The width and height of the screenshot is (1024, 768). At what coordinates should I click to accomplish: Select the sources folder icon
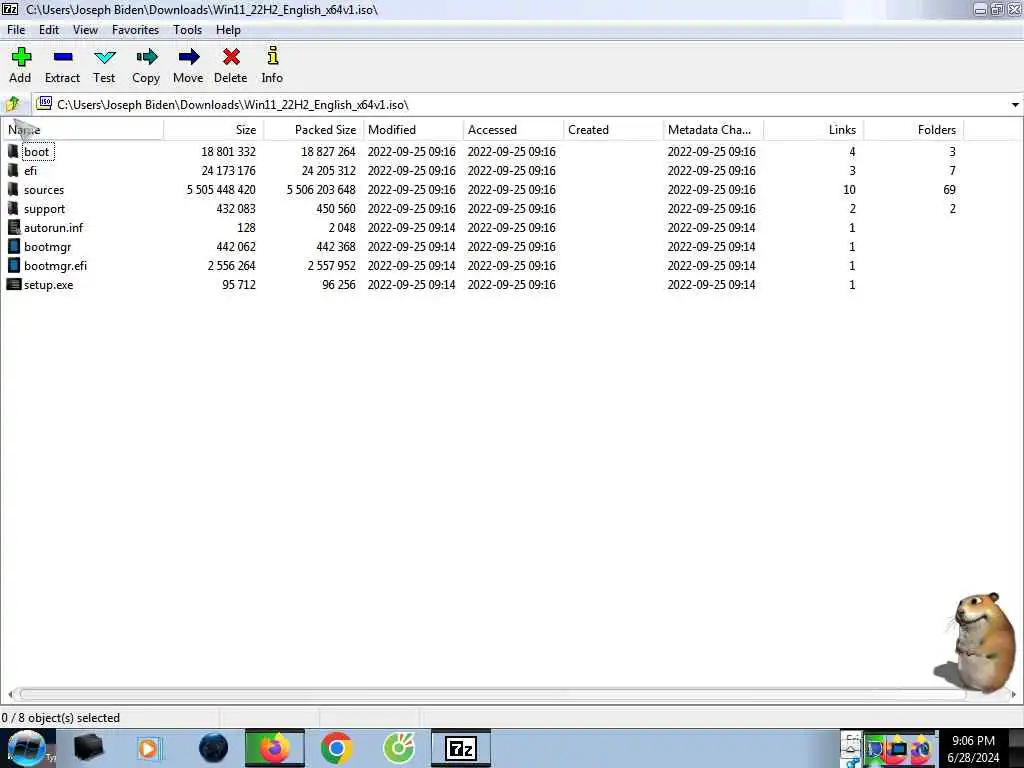13,189
